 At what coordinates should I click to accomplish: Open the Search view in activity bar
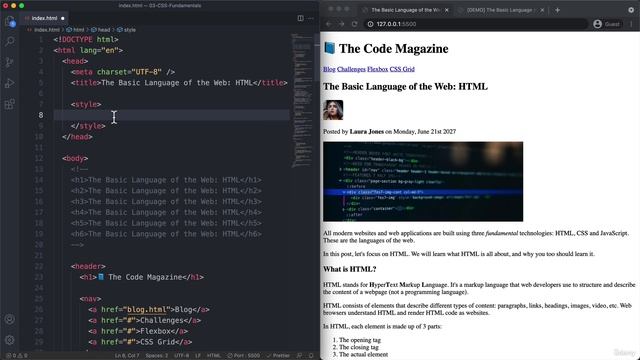click(x=10, y=41)
